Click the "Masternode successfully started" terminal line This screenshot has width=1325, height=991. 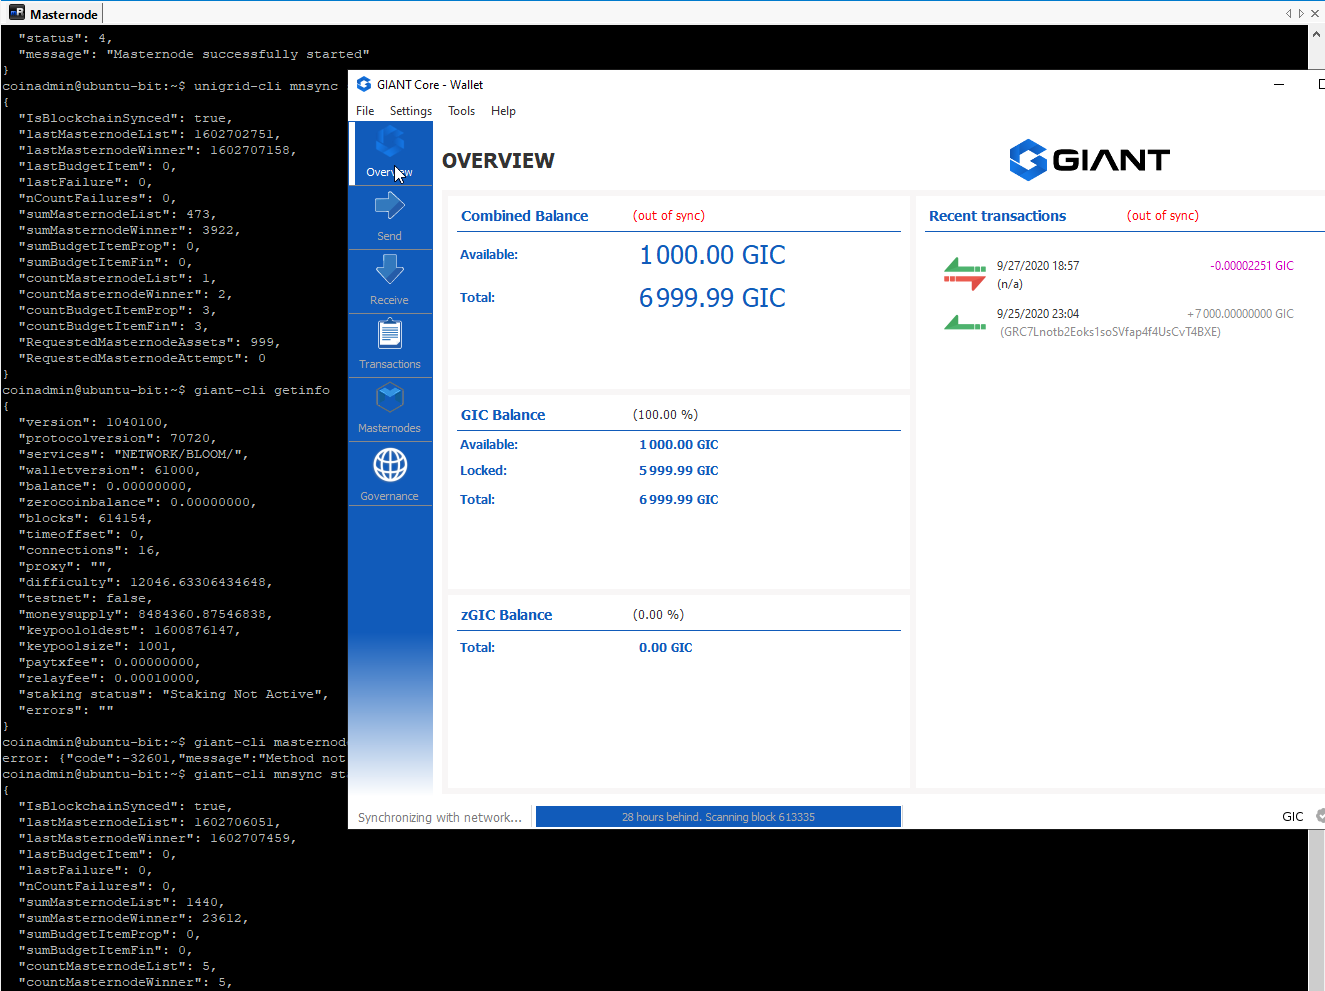pos(194,54)
